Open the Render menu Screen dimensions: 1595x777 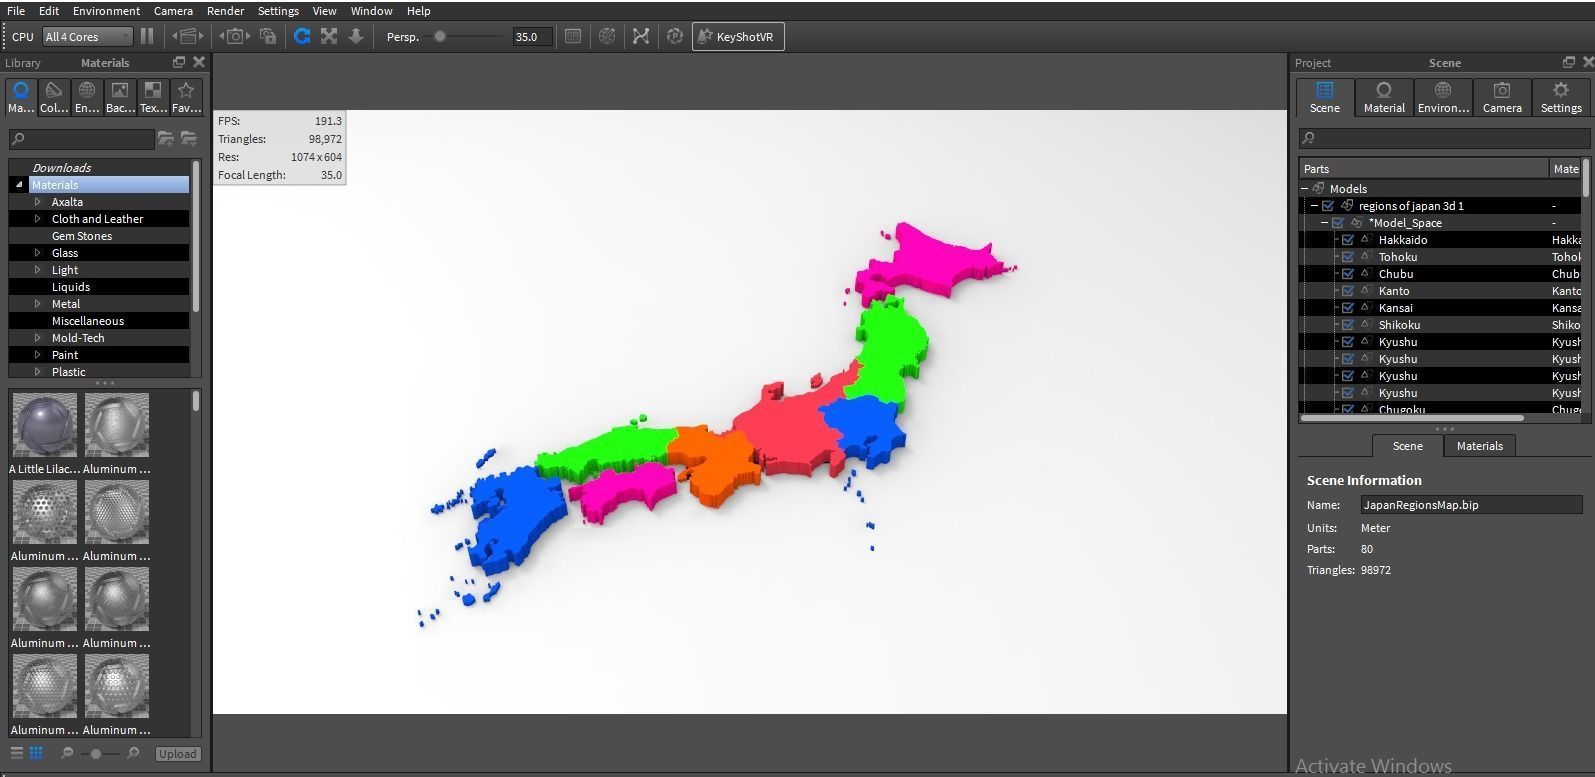(x=225, y=11)
